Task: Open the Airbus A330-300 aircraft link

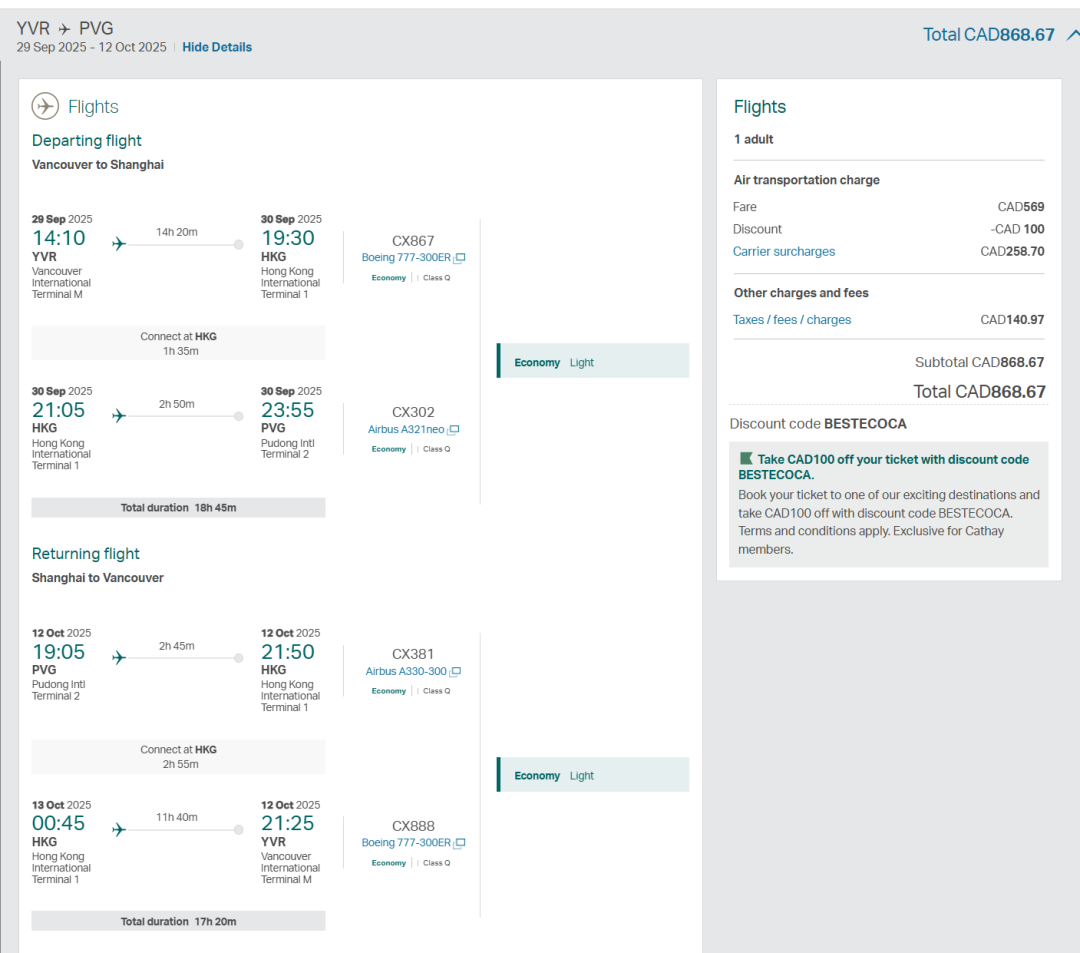Action: (x=406, y=672)
